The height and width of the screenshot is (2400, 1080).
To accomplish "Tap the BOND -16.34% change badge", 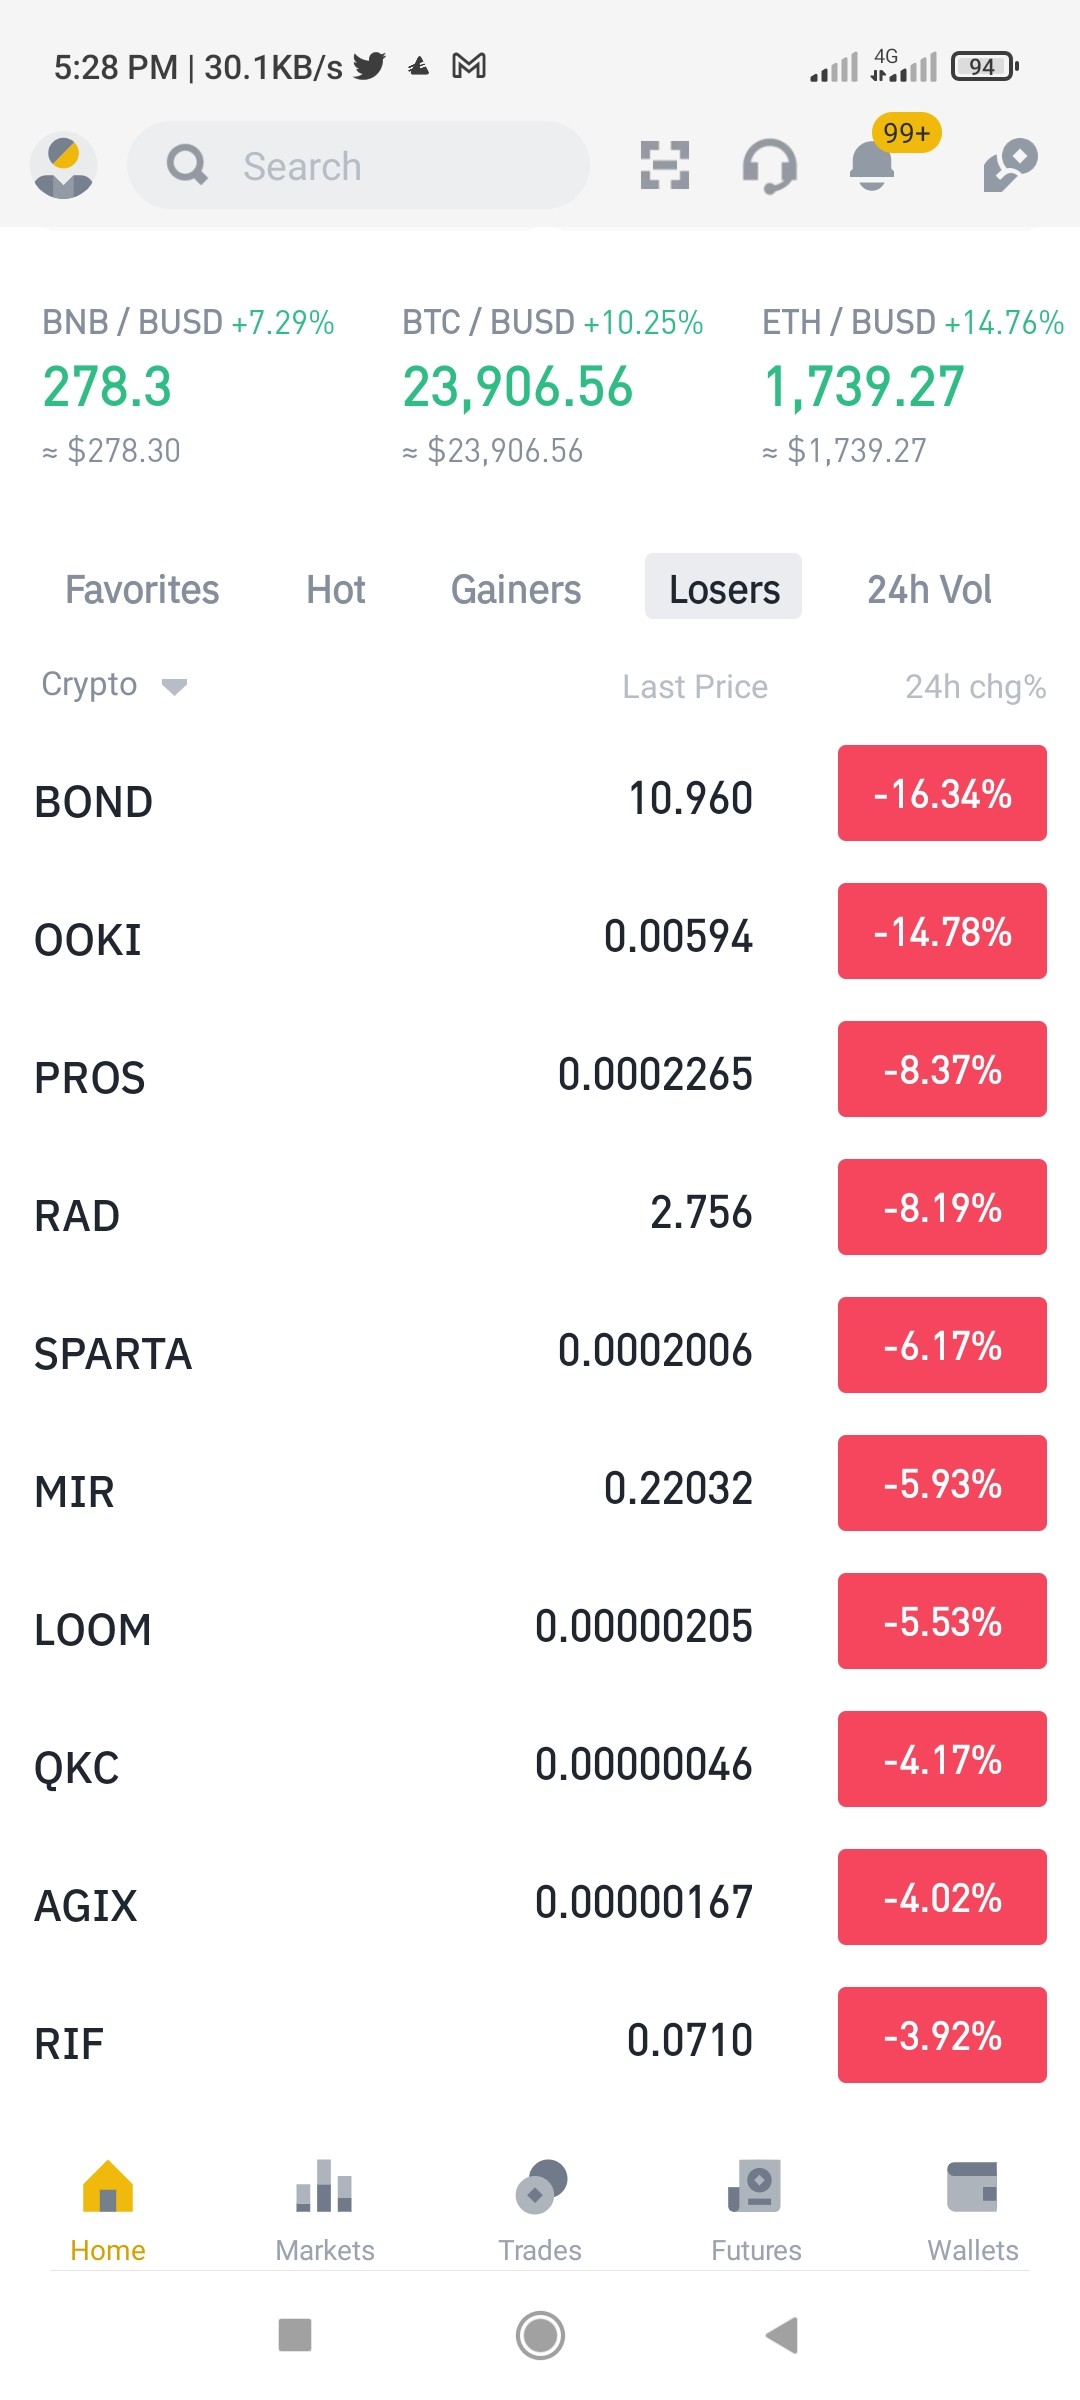I will pos(942,793).
